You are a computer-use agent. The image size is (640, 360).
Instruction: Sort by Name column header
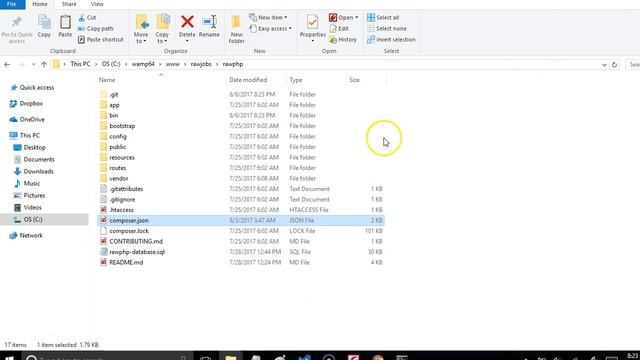coord(161,80)
